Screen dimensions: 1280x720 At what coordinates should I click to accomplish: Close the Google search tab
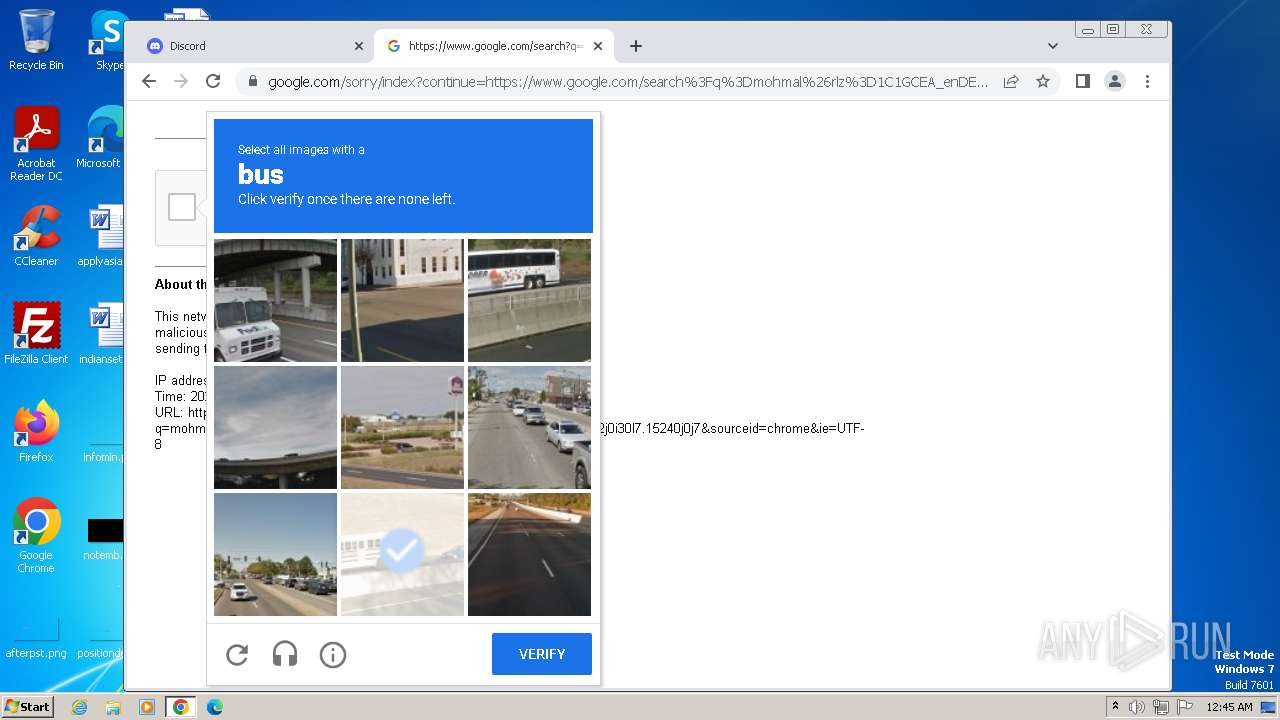click(x=598, y=46)
